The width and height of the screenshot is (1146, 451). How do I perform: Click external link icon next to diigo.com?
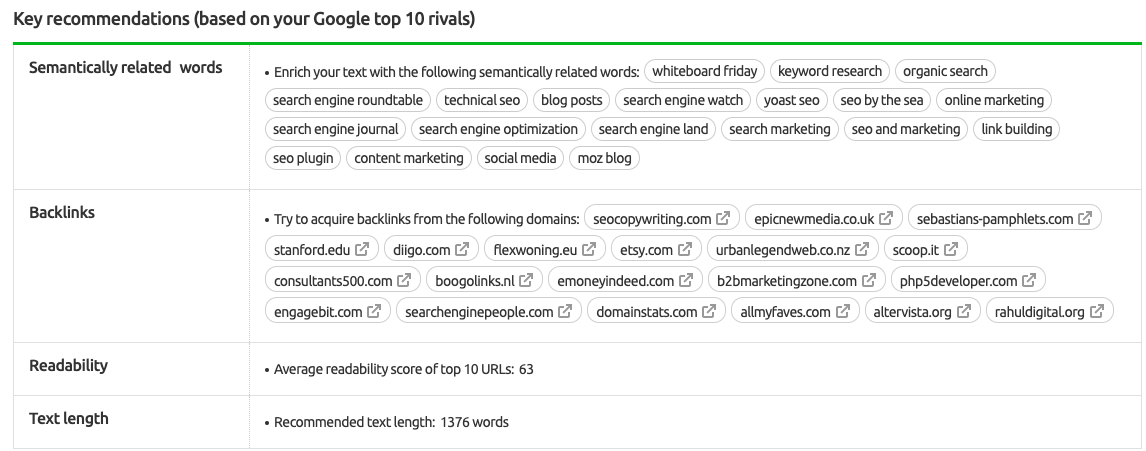click(x=462, y=249)
